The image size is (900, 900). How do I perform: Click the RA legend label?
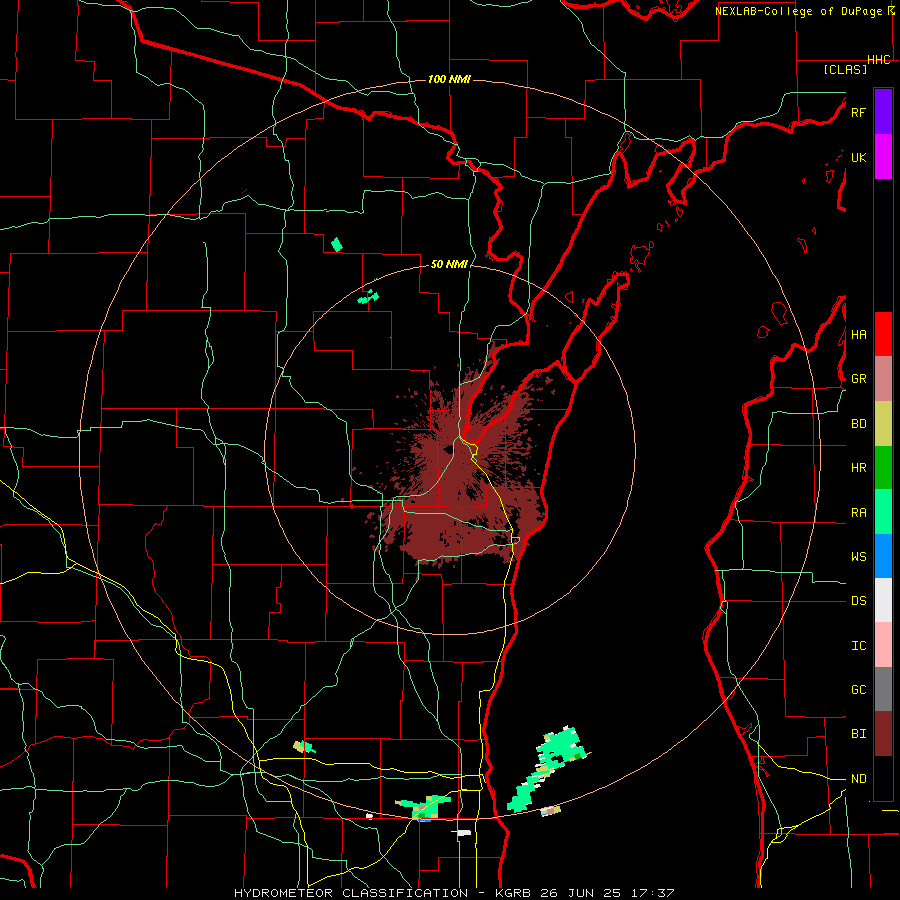[x=858, y=513]
